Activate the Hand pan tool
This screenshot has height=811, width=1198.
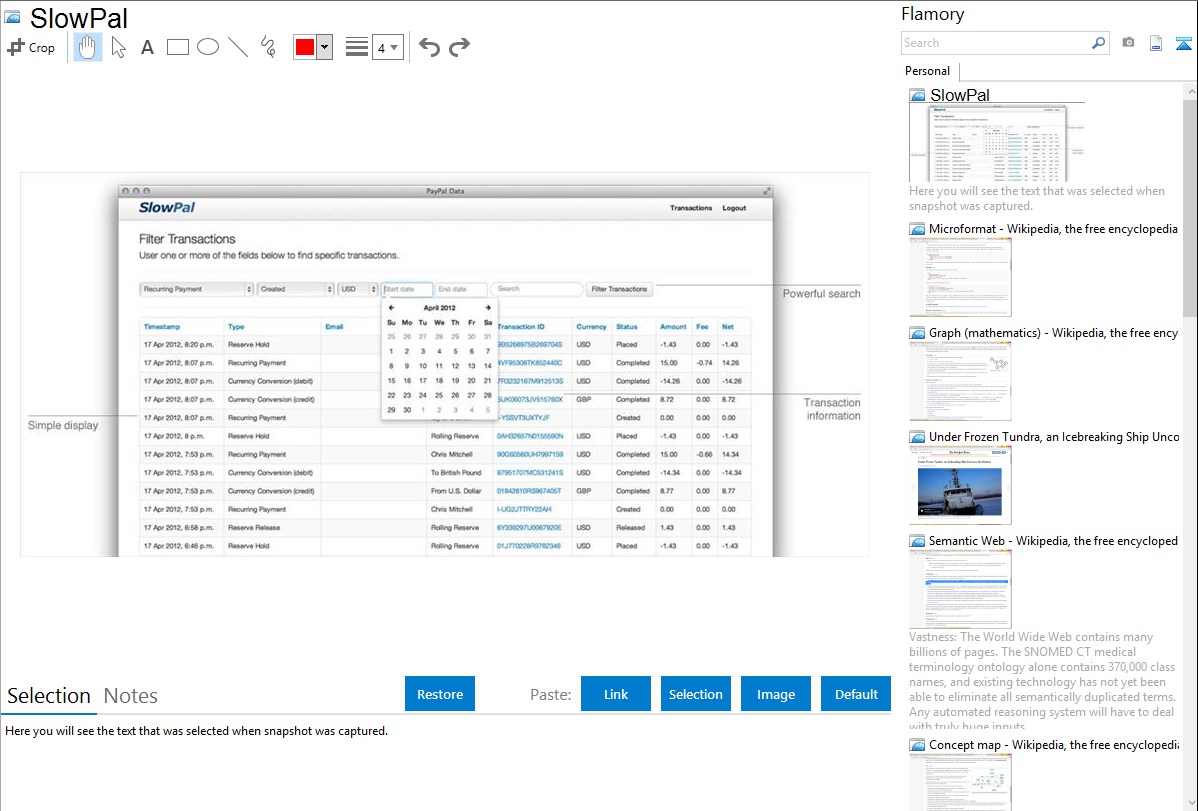point(88,47)
